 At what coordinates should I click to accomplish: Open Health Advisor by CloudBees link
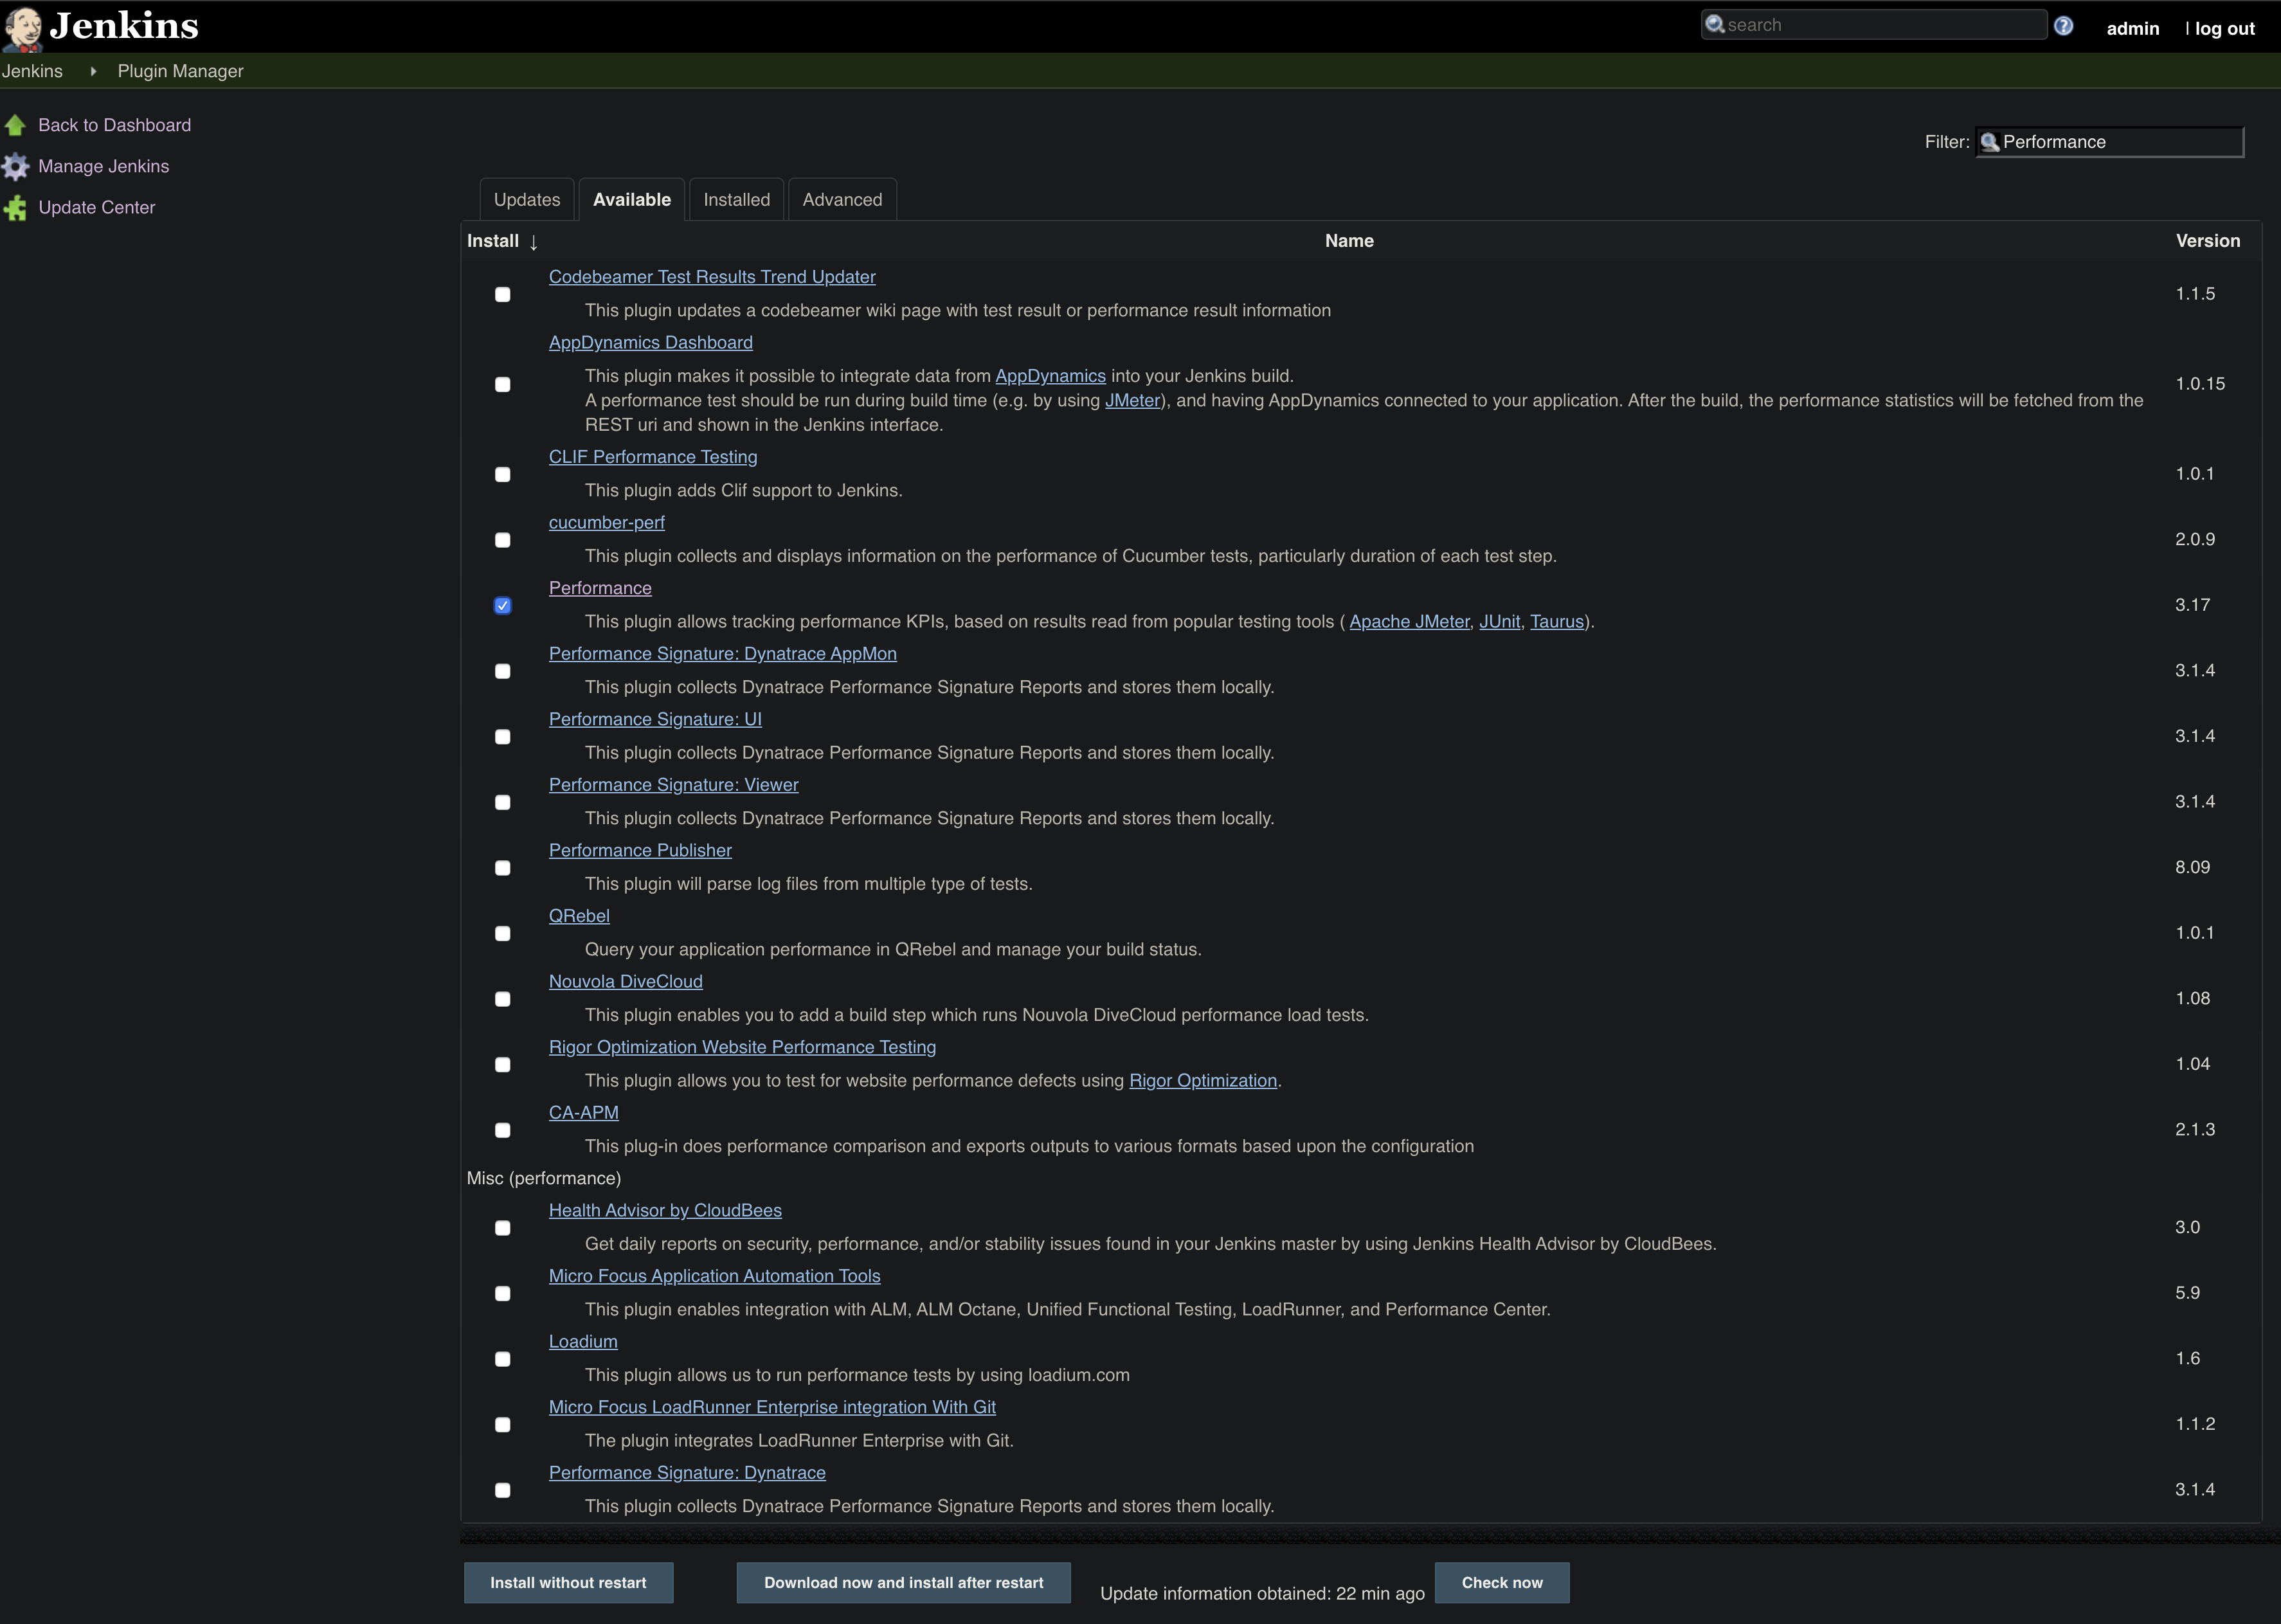coord(665,1211)
